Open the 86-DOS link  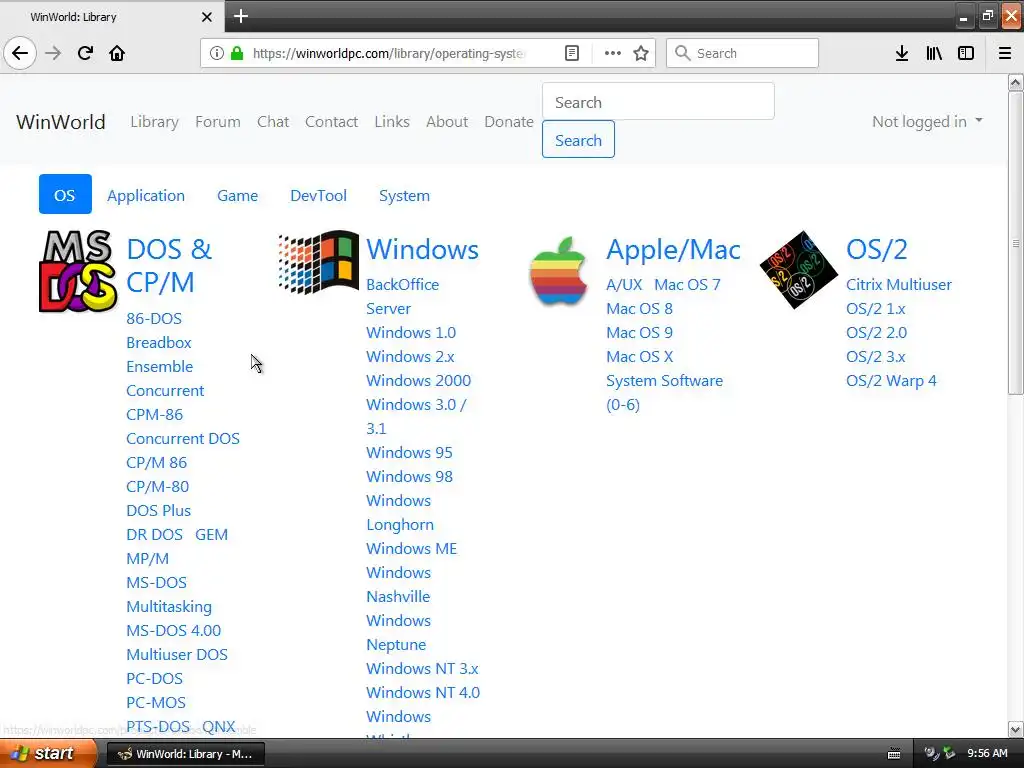[154, 318]
